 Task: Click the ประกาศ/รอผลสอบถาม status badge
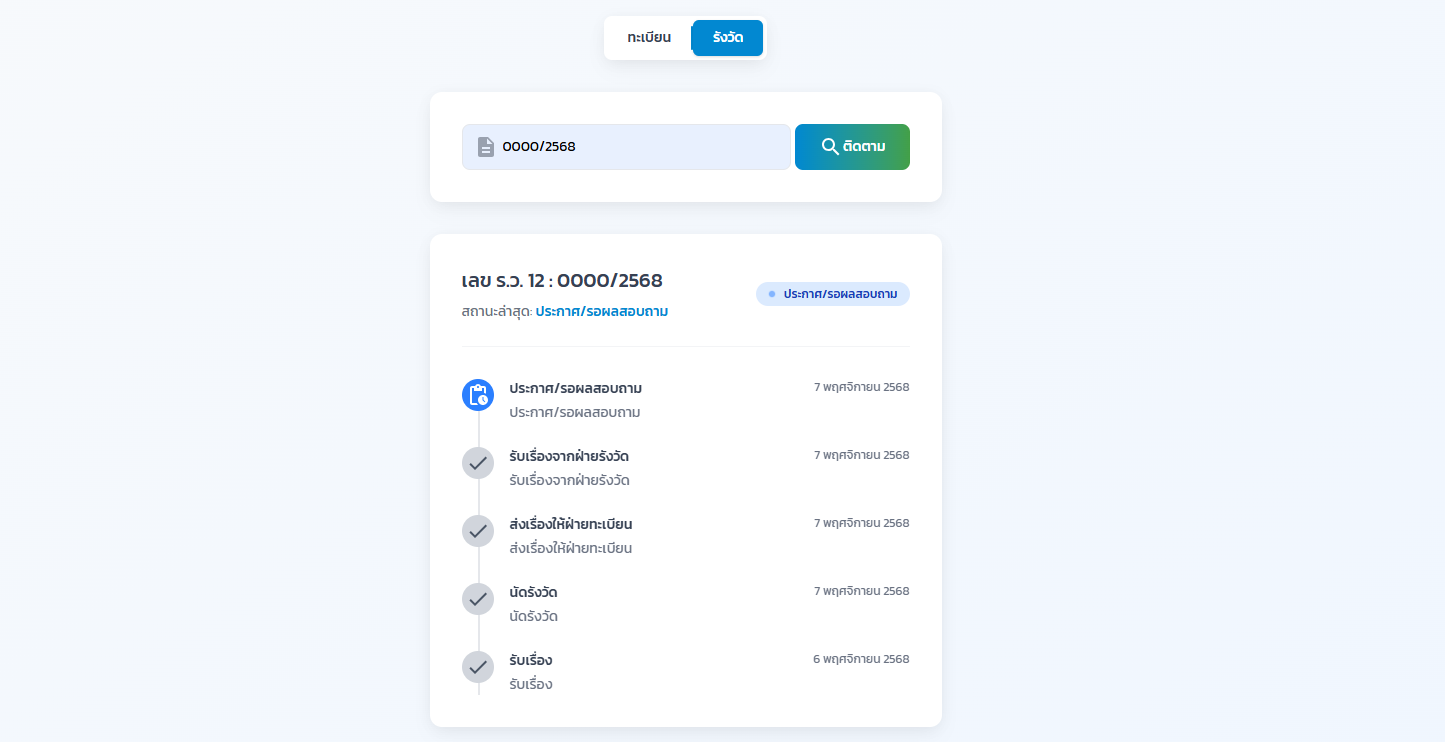click(x=833, y=294)
